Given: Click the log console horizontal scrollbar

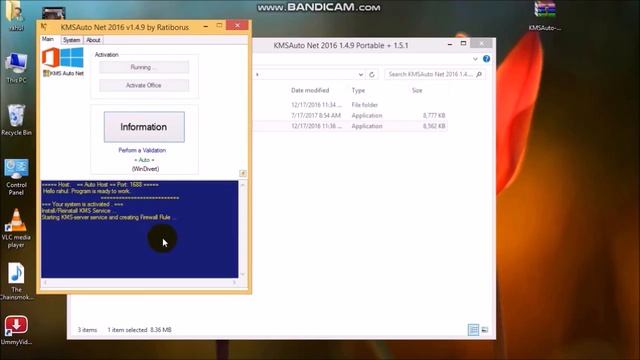Looking at the screenshot, I should 140,282.
